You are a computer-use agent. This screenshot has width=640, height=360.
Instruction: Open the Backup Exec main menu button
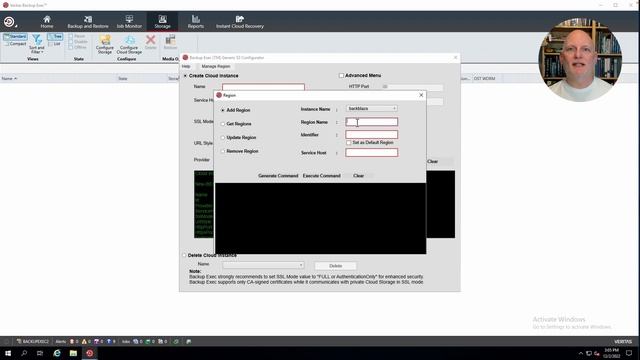[9, 22]
